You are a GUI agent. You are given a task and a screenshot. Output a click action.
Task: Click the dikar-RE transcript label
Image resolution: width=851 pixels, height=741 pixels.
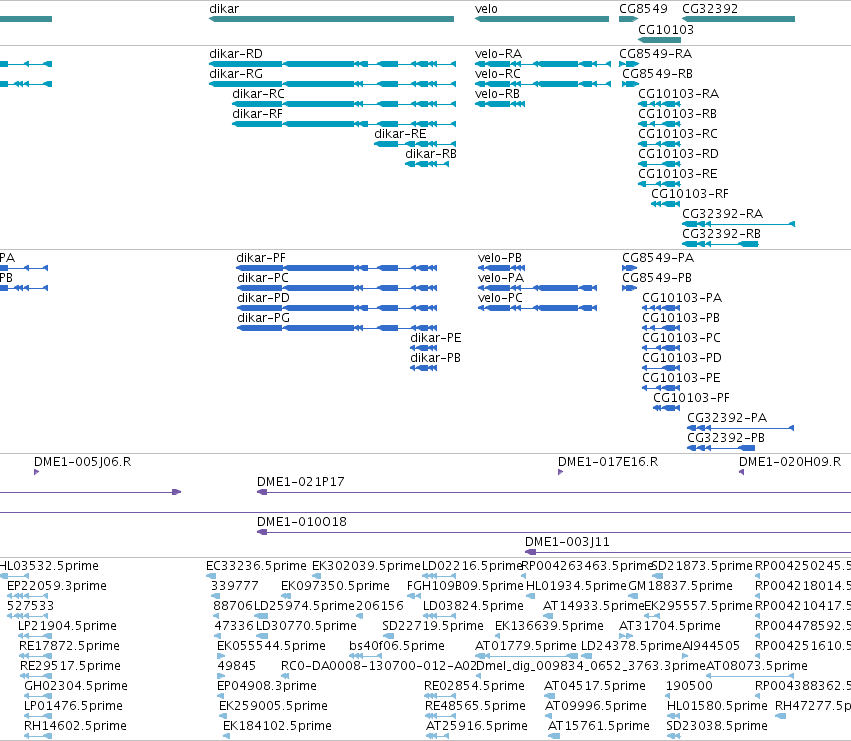click(x=400, y=134)
